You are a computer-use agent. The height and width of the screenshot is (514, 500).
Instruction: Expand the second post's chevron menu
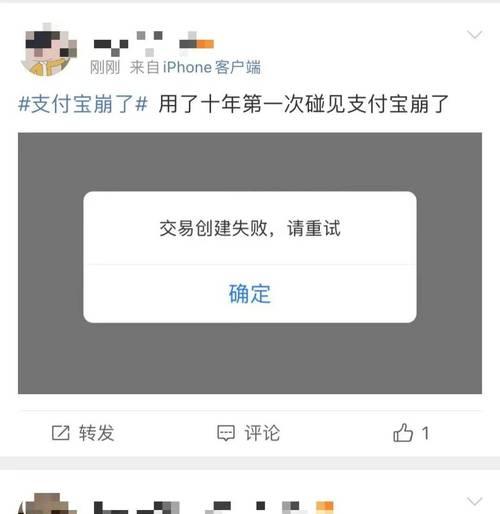[x=474, y=501]
